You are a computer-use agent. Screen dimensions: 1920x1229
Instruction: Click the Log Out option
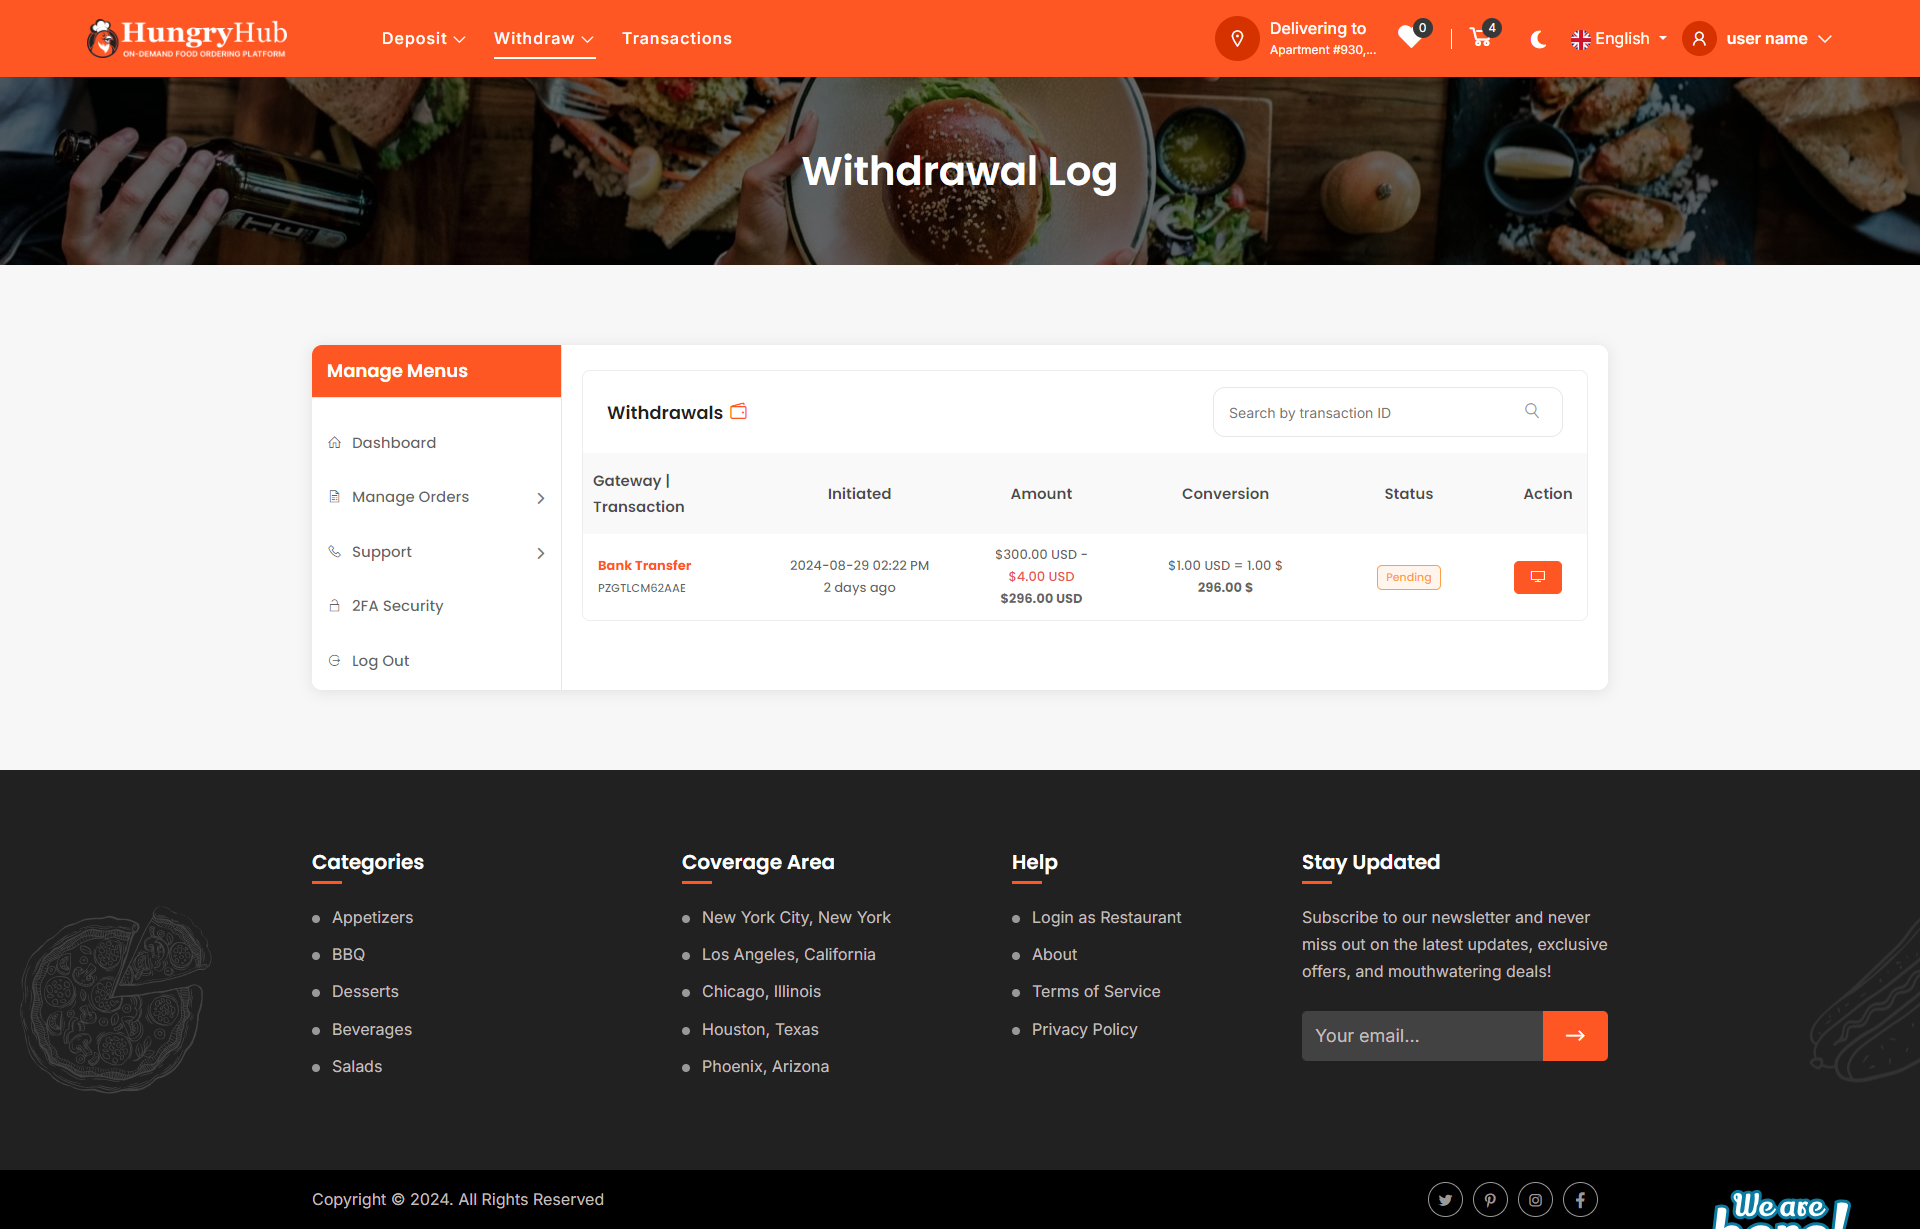[x=380, y=660]
